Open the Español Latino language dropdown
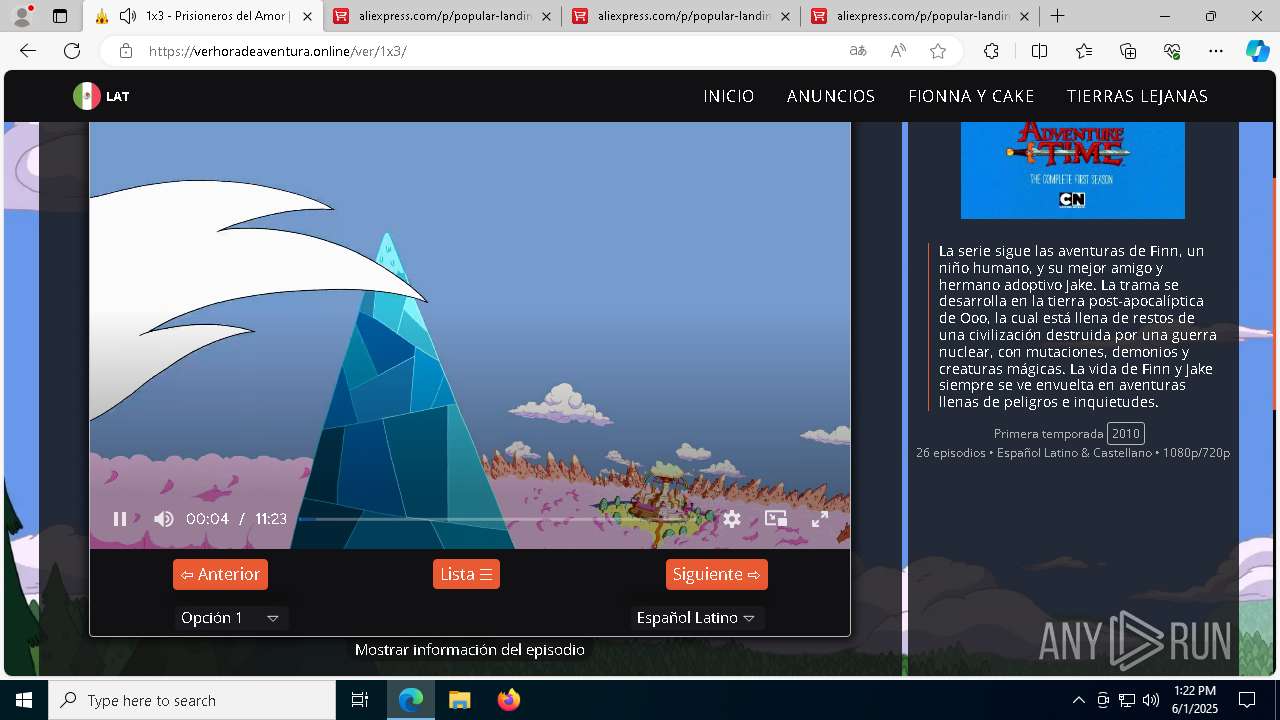The height and width of the screenshot is (720, 1280). click(697, 618)
